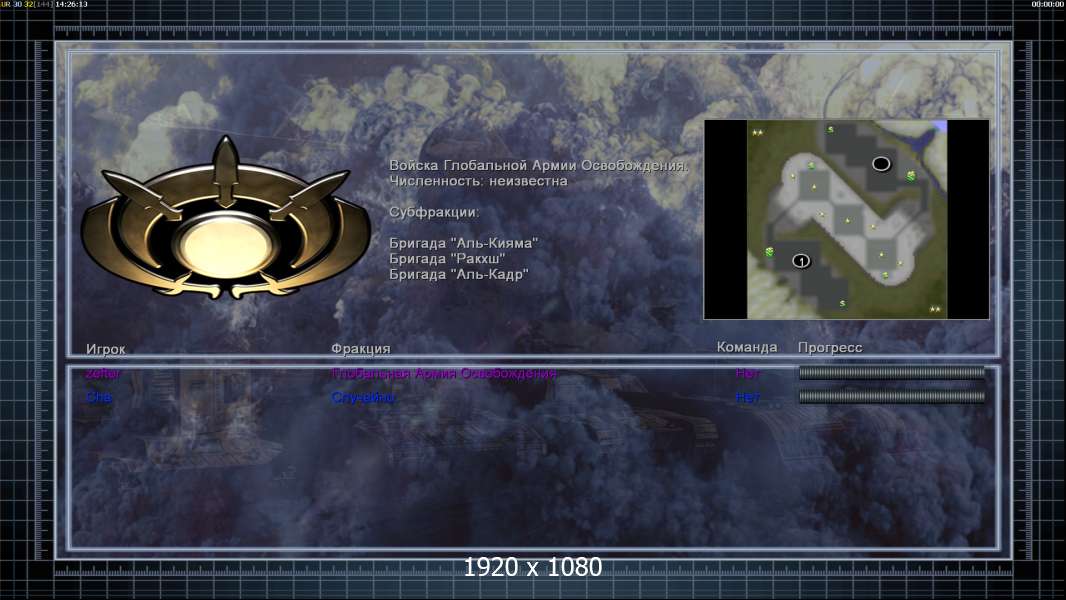Click the Прогресс column header
The image size is (1066, 600).
tap(829, 348)
